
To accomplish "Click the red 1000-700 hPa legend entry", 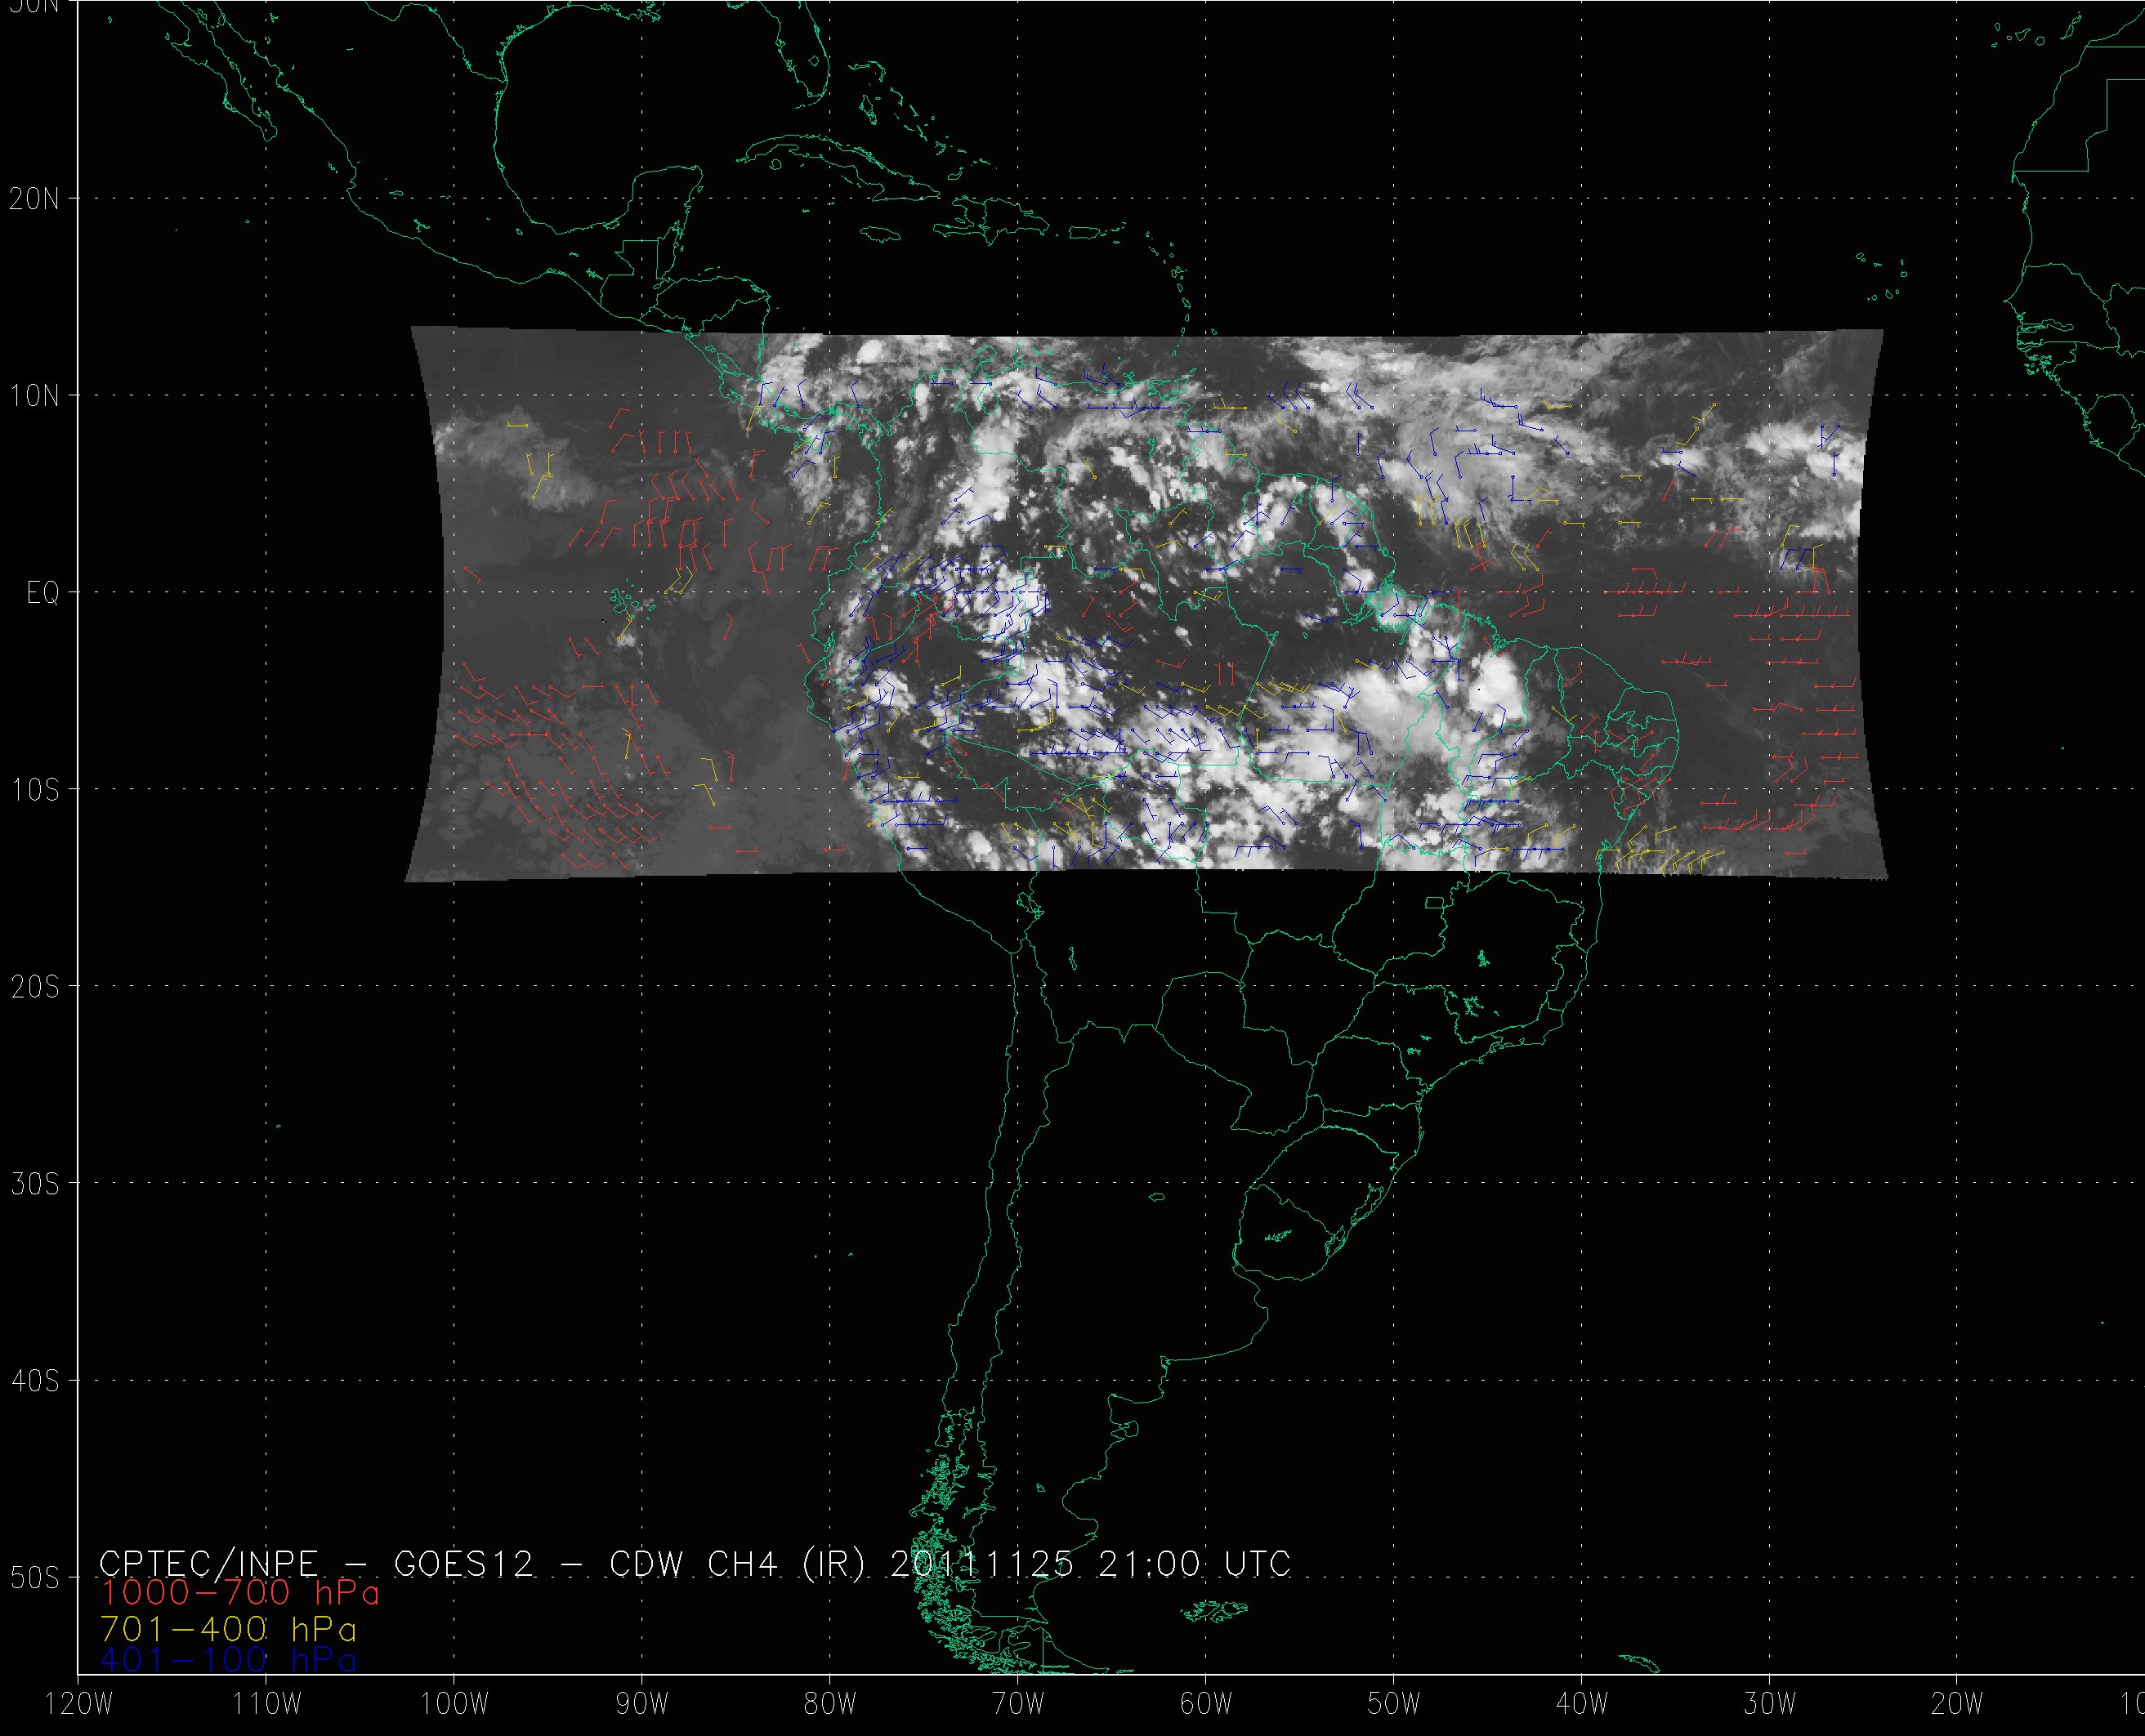I will (x=240, y=1592).
